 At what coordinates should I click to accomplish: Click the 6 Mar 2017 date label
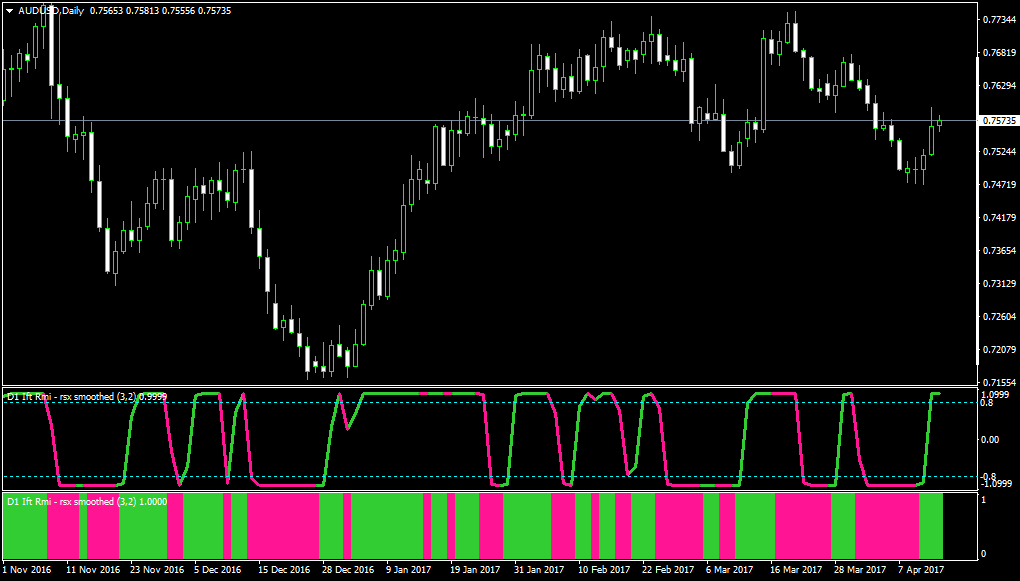[x=730, y=569]
